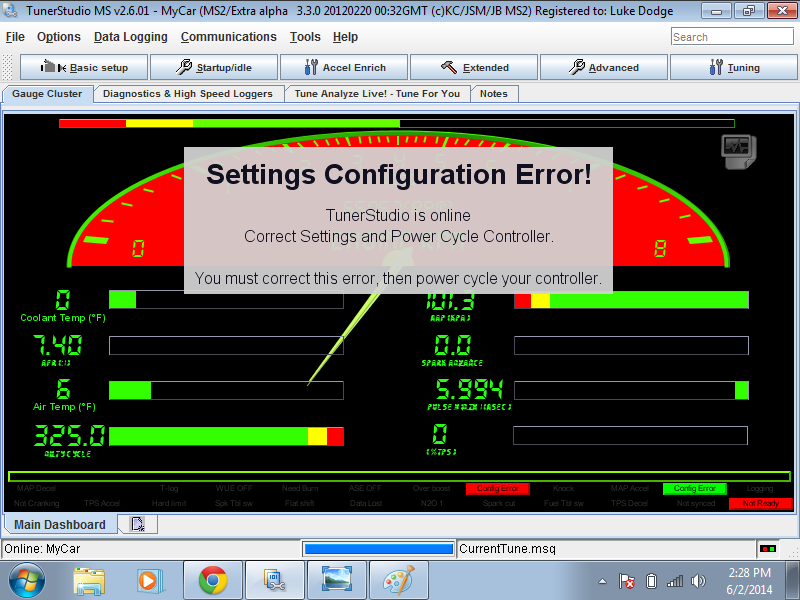Screen dimensions: 800x600
Task: Switch to Diagnostics & High Speed Loggers tab
Action: [x=188, y=94]
